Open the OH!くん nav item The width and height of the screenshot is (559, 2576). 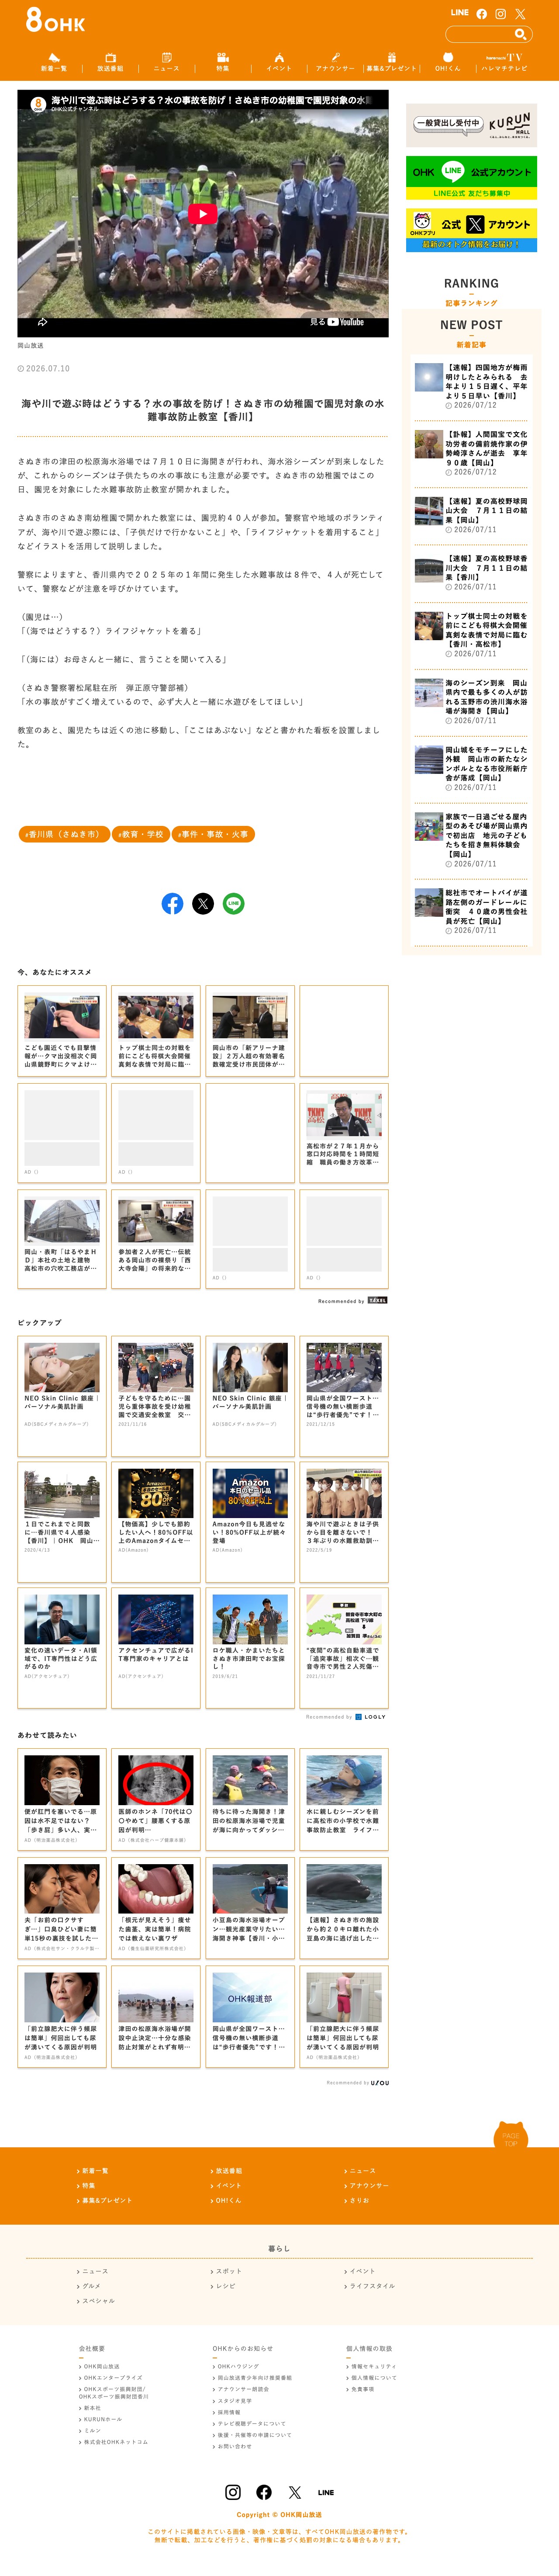(x=447, y=62)
